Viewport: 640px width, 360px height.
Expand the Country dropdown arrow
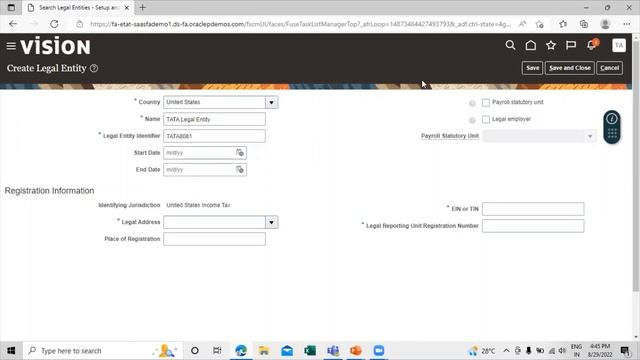click(x=271, y=102)
